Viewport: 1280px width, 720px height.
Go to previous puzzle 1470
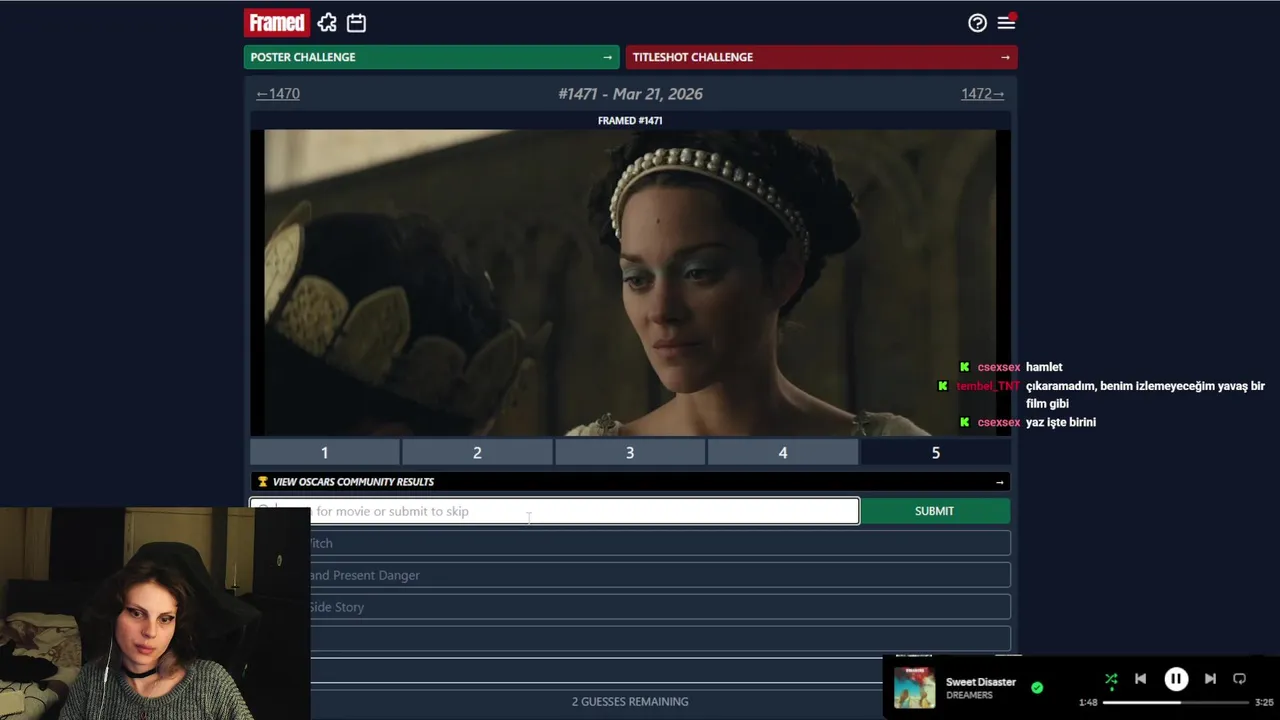278,94
